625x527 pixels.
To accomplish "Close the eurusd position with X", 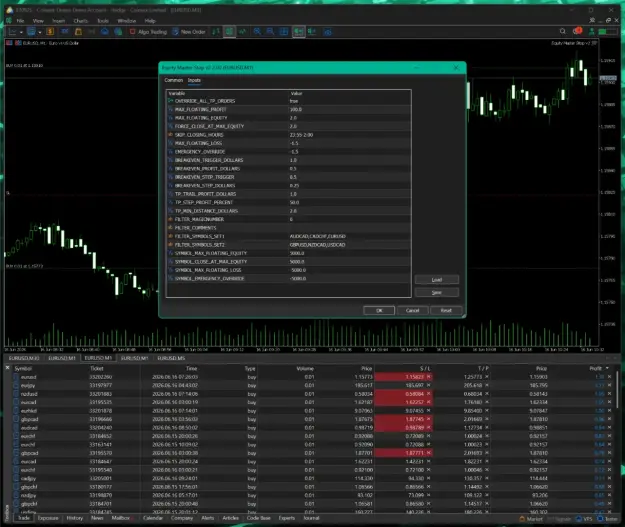I will [x=609, y=377].
